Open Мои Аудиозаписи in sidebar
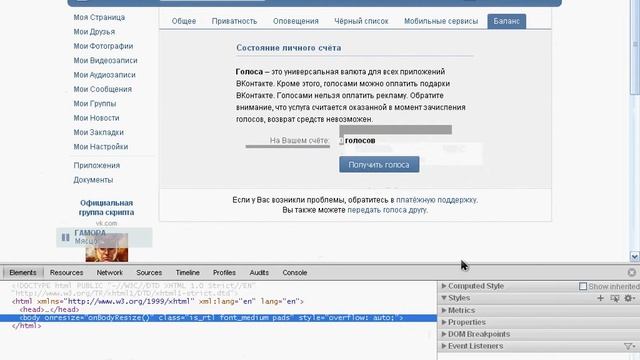Image resolution: width=640 pixels, height=360 pixels. 104,75
